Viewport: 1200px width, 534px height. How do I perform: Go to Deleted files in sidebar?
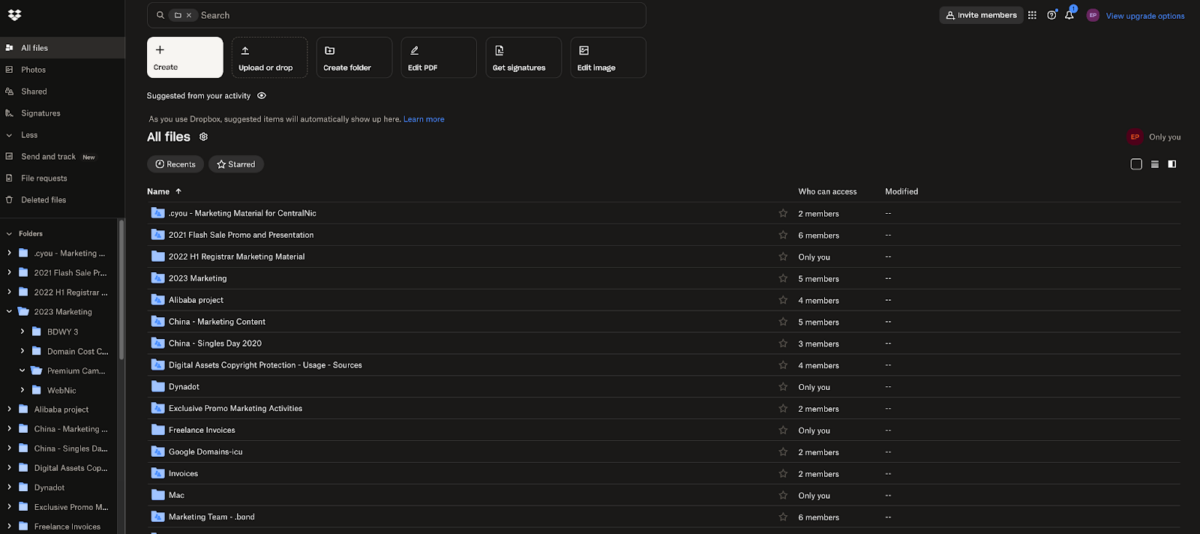(43, 200)
